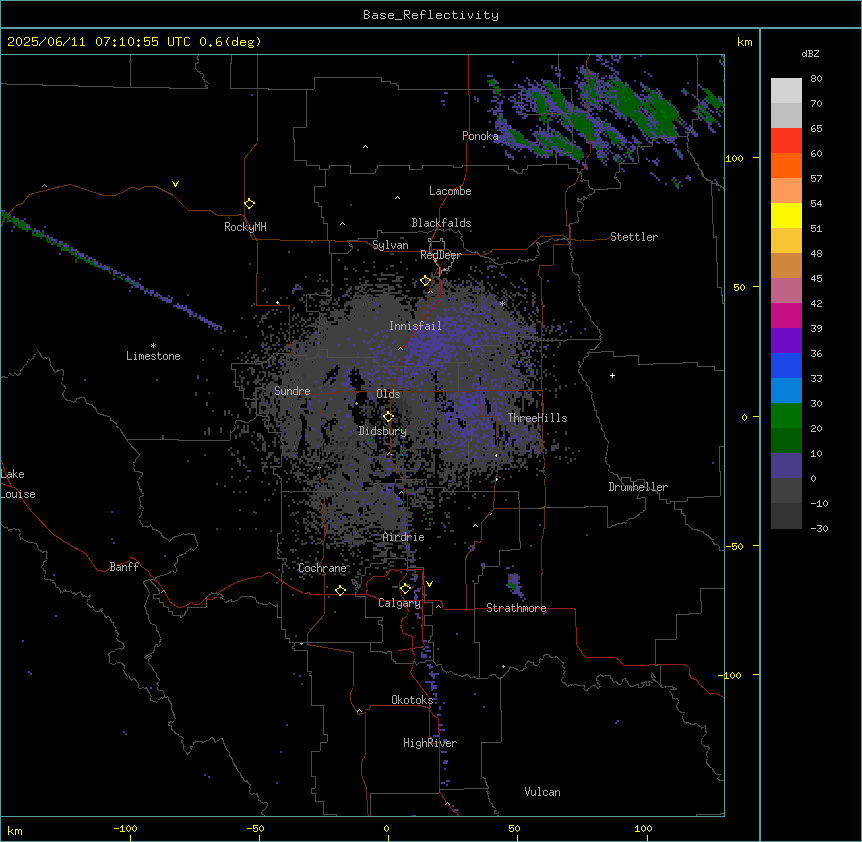Click the yellow diamond marker below RedDeer

pyautogui.click(x=426, y=281)
